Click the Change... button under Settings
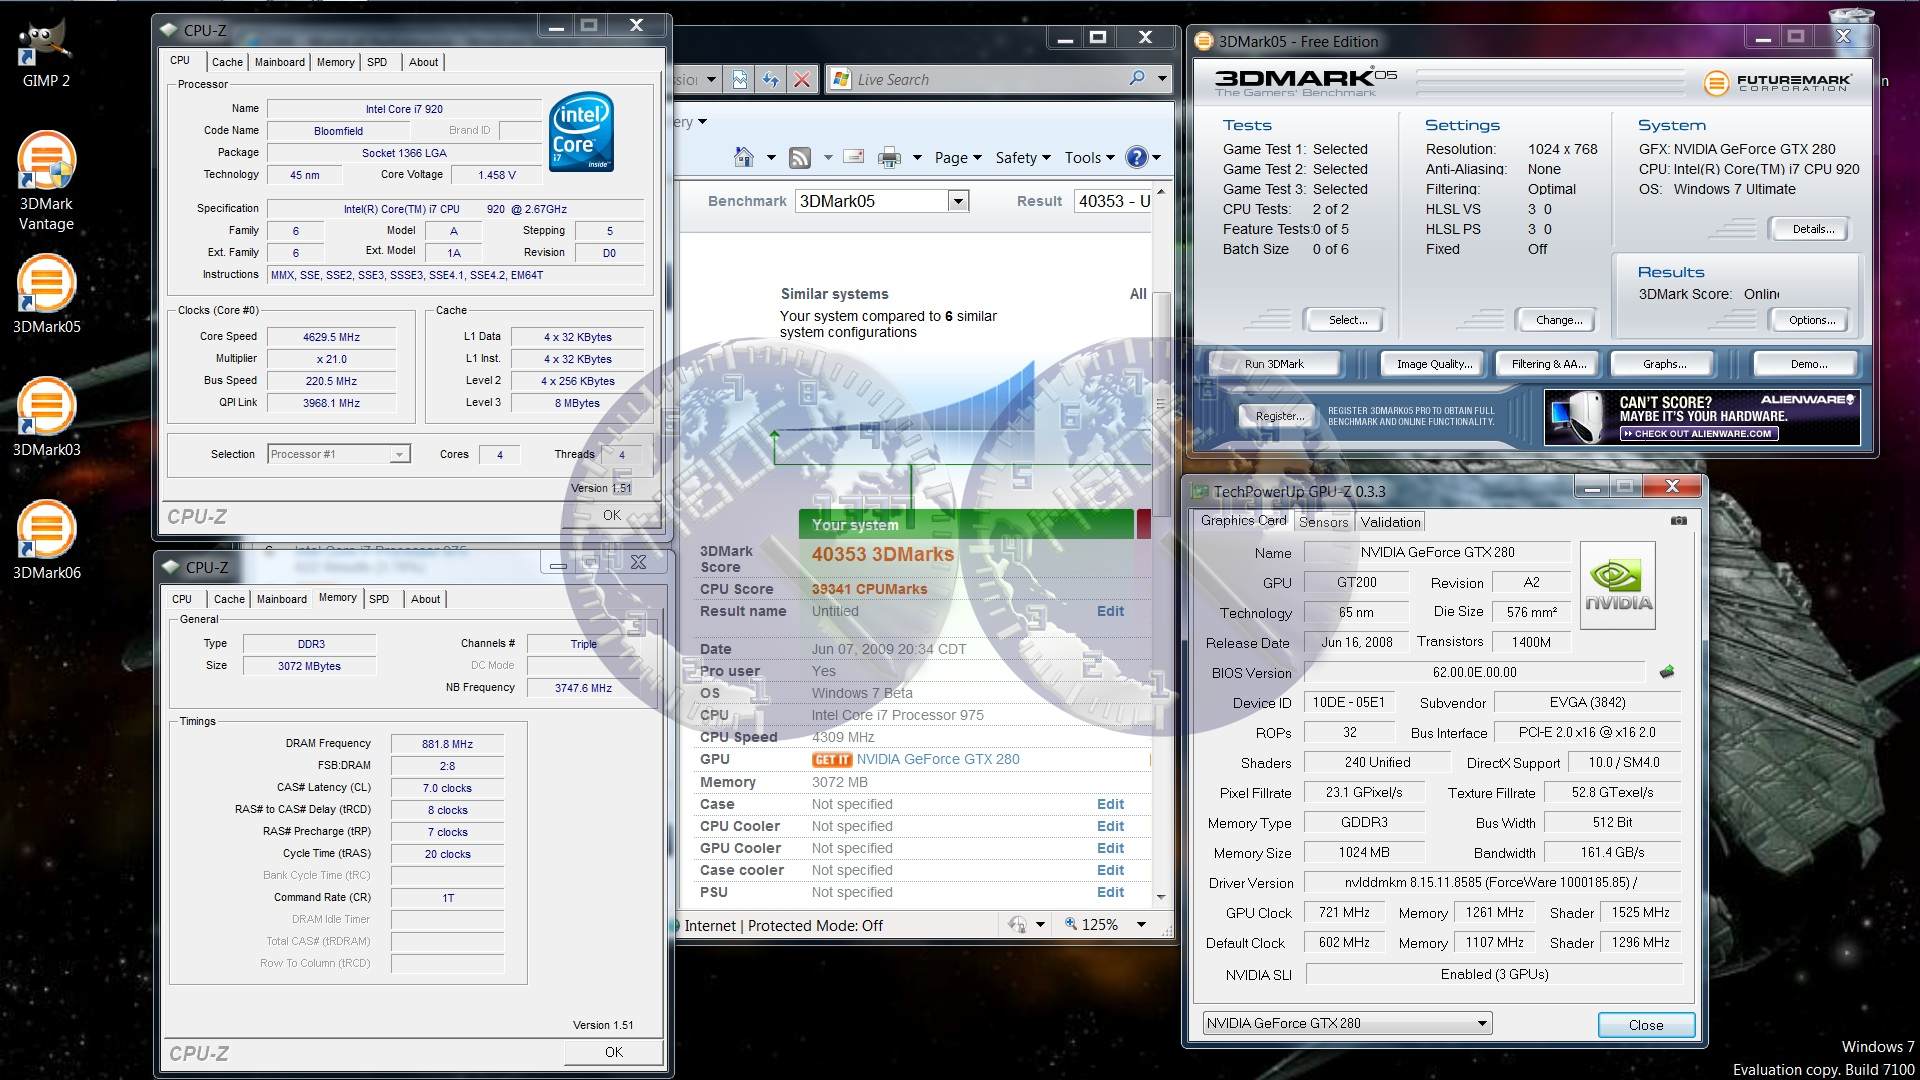Image resolution: width=1920 pixels, height=1080 pixels. (1558, 320)
